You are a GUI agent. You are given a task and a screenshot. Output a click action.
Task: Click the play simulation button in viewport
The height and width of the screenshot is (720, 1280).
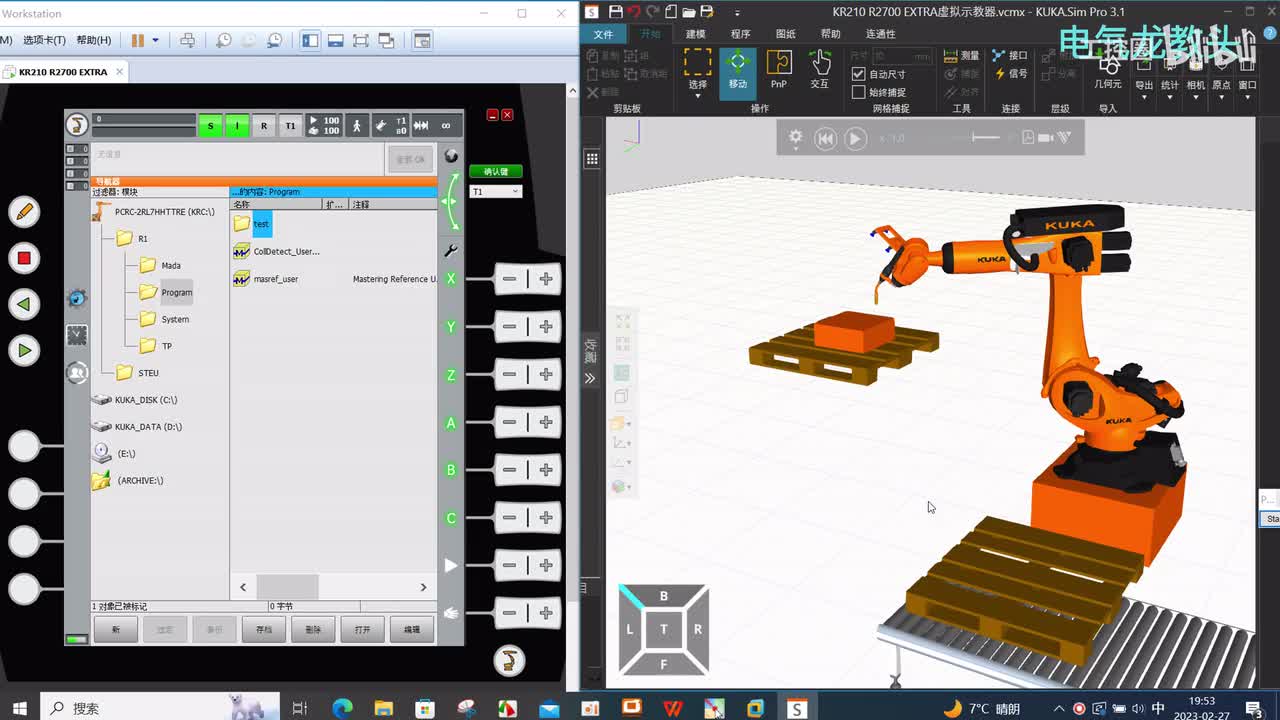pos(855,139)
